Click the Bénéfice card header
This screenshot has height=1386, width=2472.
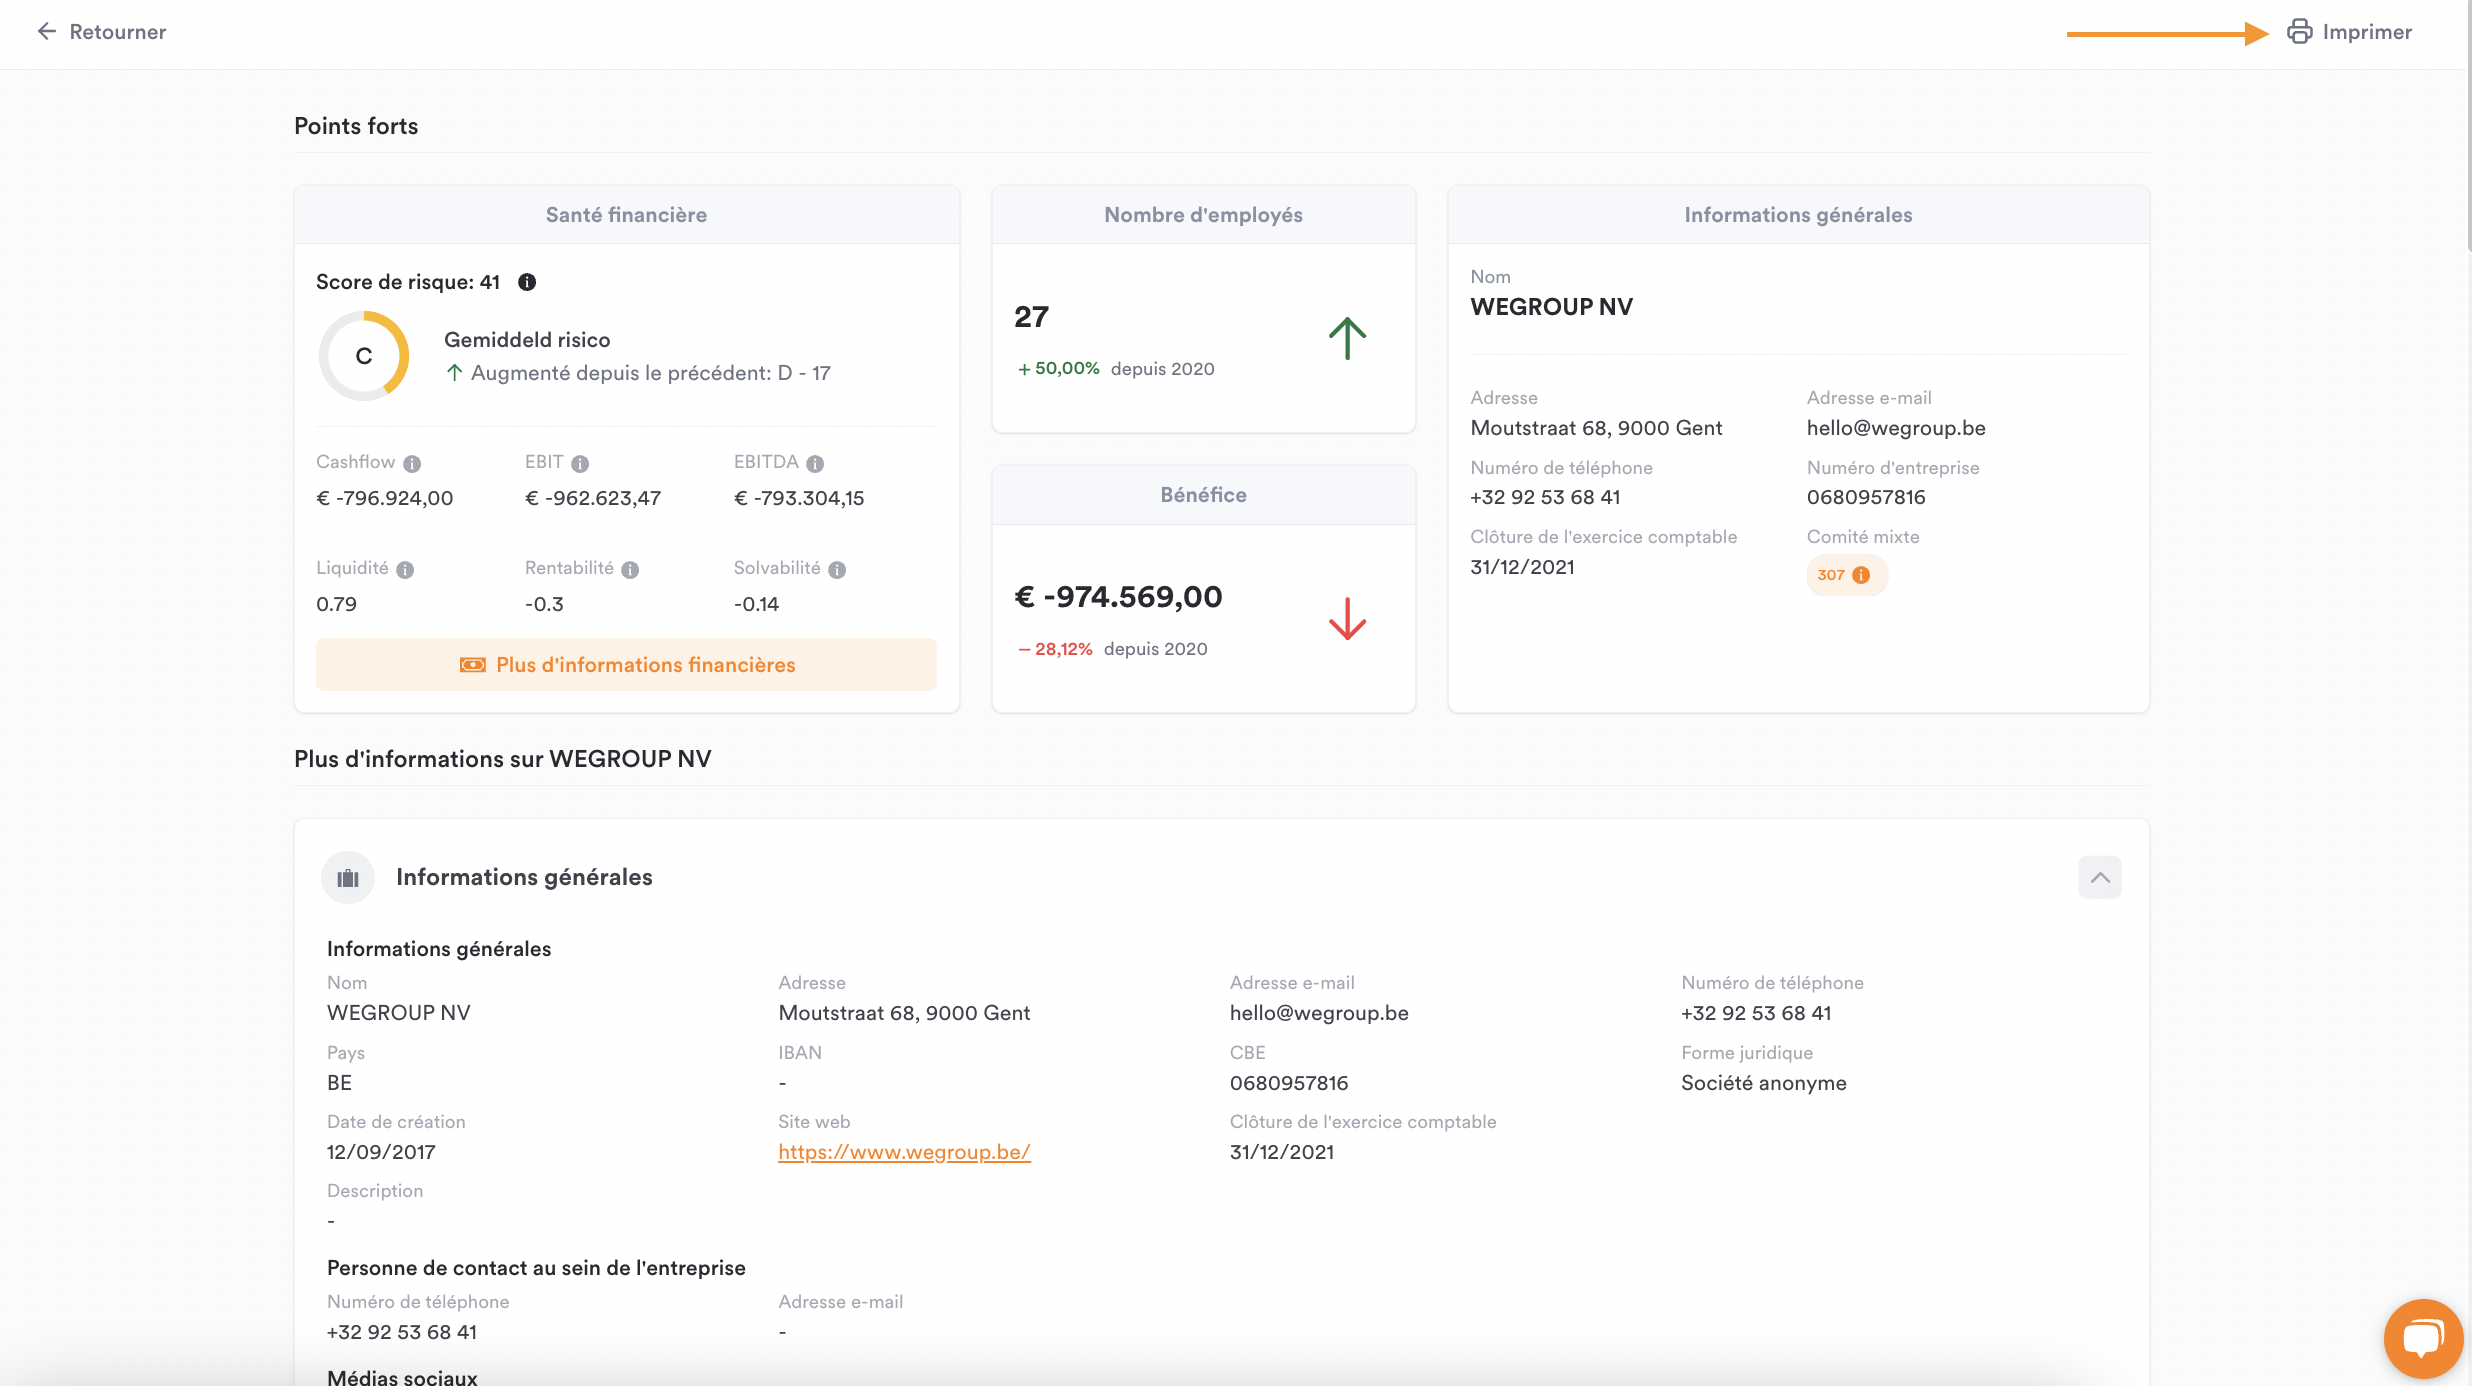tap(1203, 495)
